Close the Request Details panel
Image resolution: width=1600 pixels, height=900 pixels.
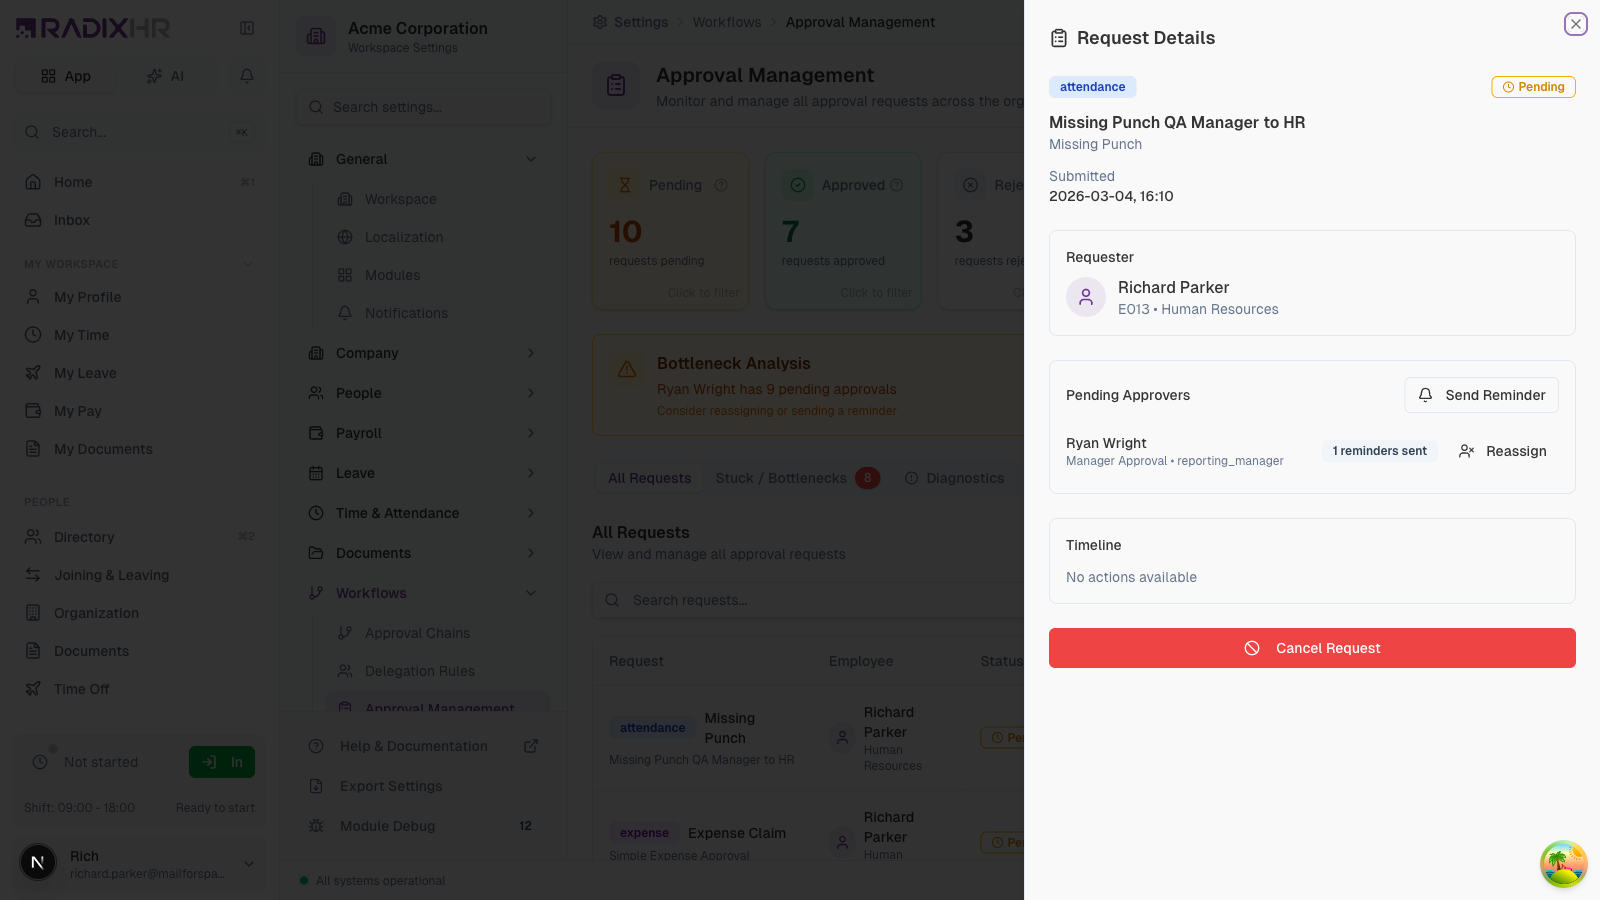(x=1575, y=24)
